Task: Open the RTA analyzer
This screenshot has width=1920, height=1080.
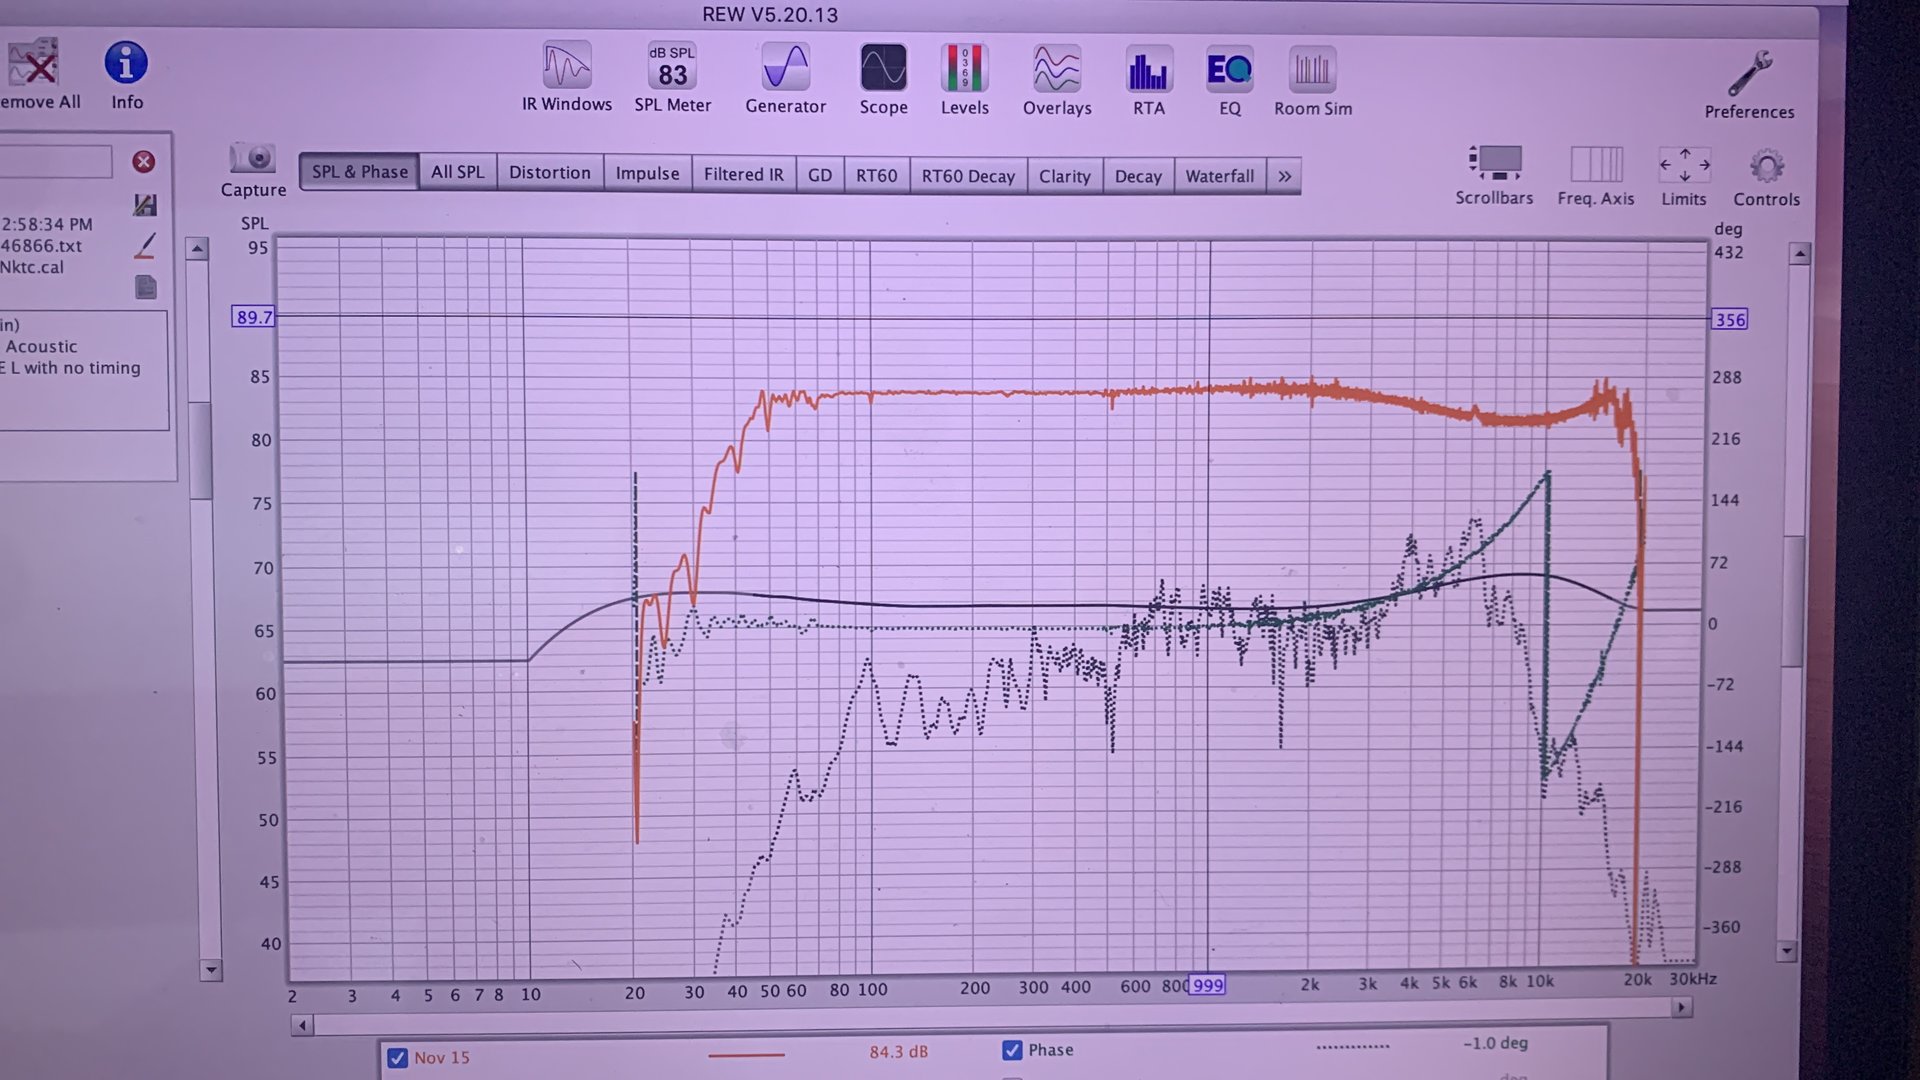Action: [x=1148, y=70]
